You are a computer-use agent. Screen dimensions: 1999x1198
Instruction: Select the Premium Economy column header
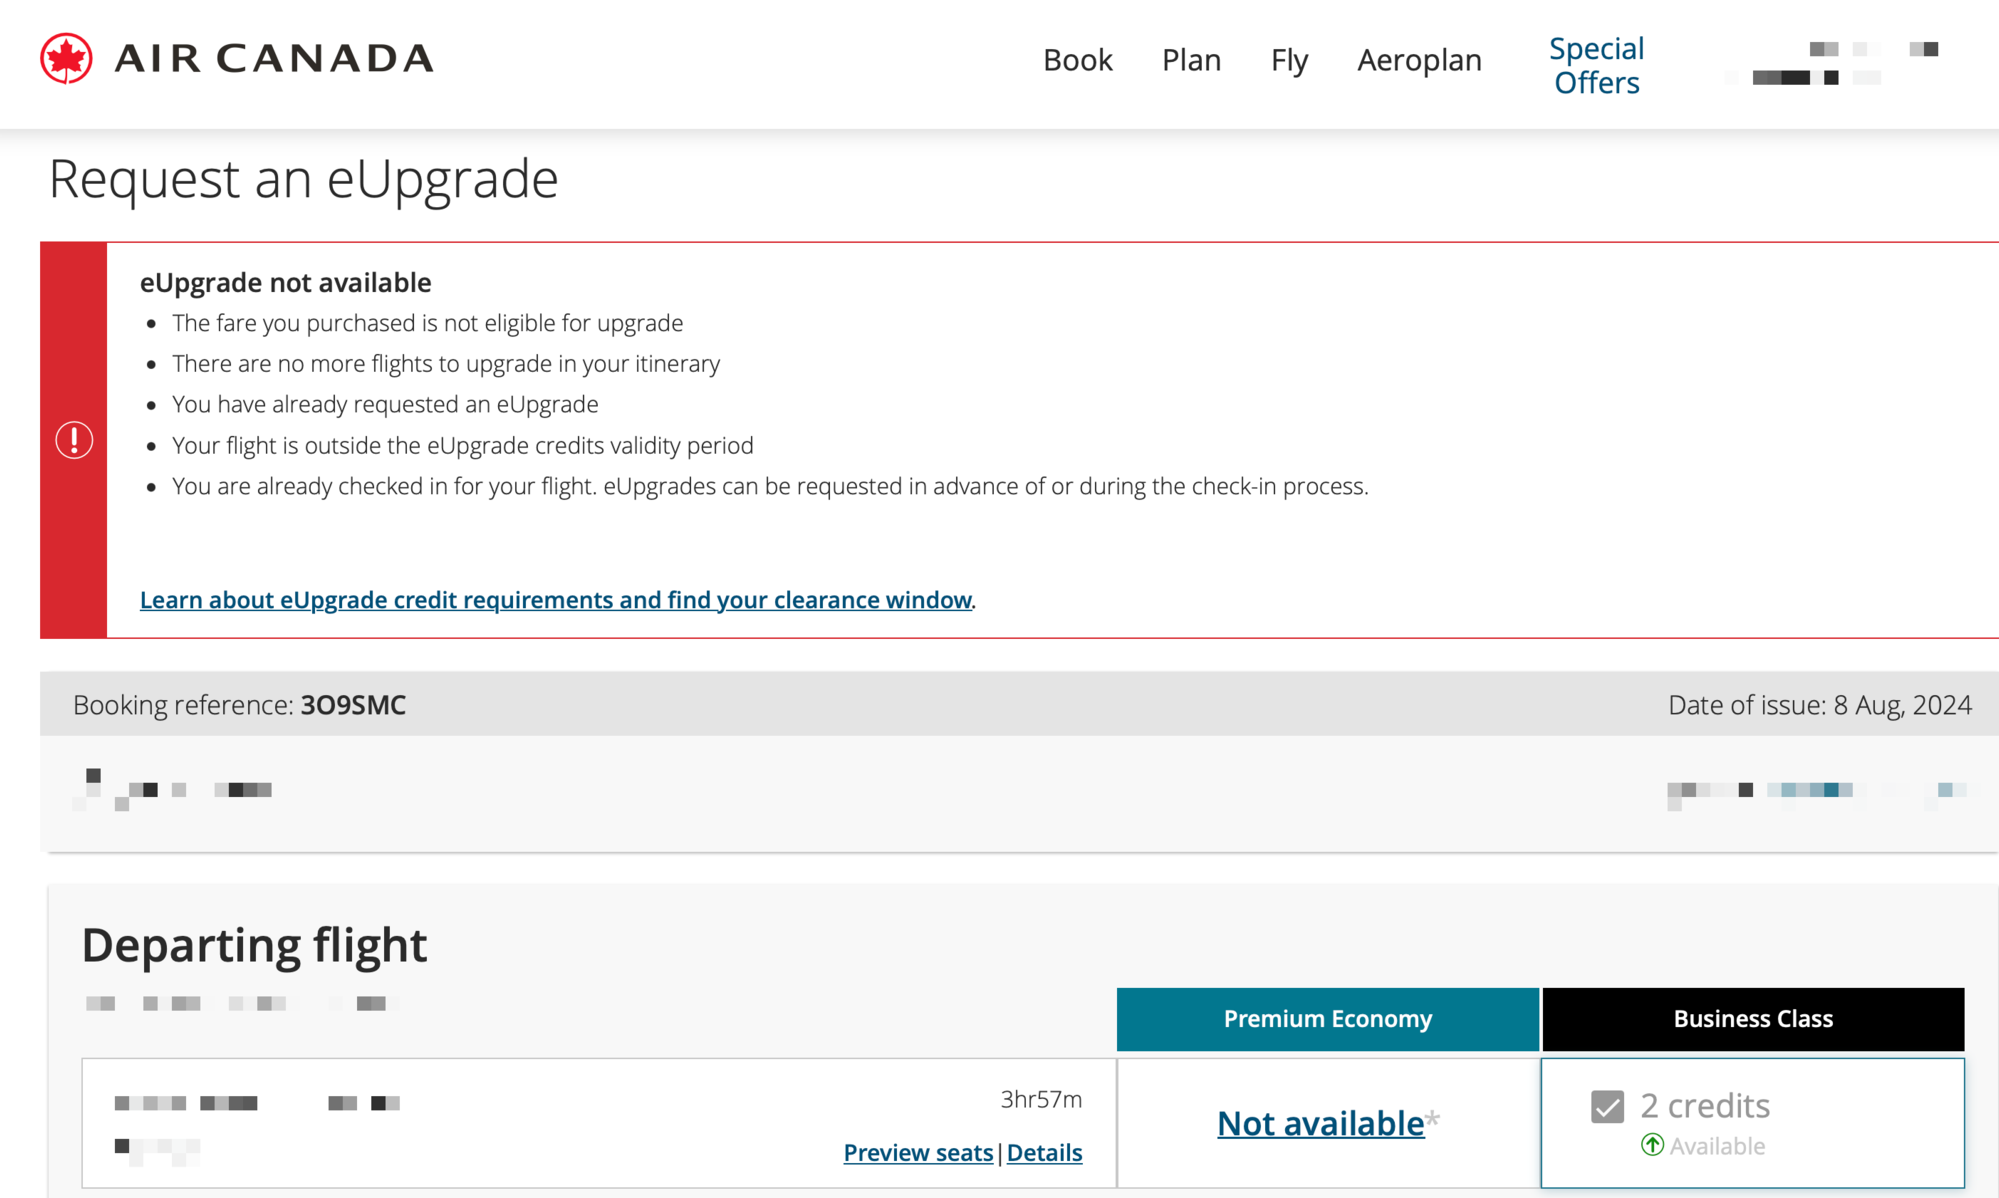[x=1327, y=1019]
